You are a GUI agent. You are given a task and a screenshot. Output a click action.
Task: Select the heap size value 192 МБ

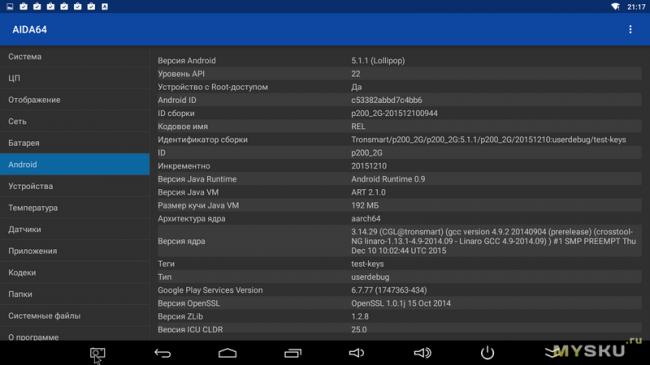(x=365, y=205)
